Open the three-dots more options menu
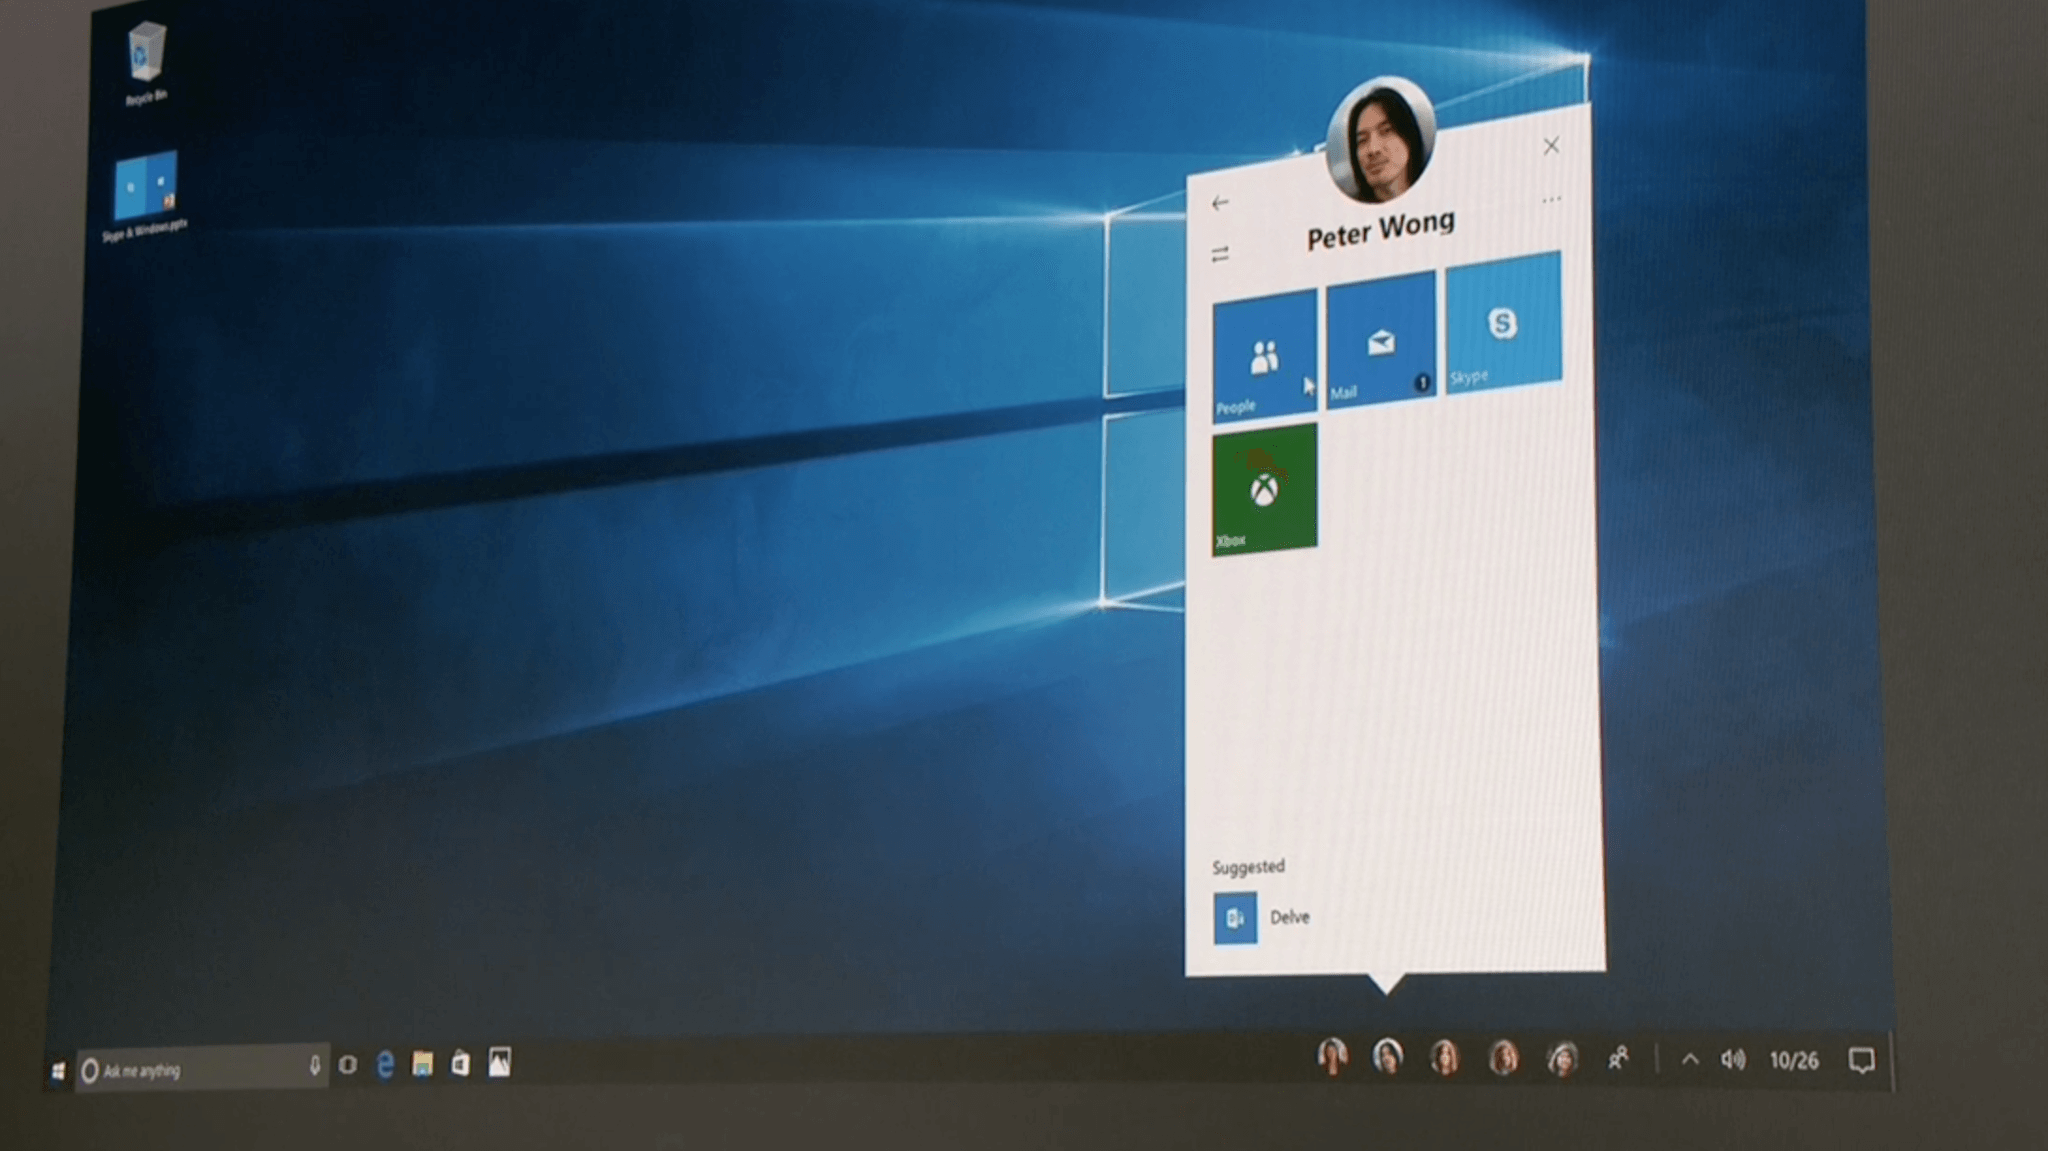Screen dimensions: 2048x1151 click(x=1551, y=200)
